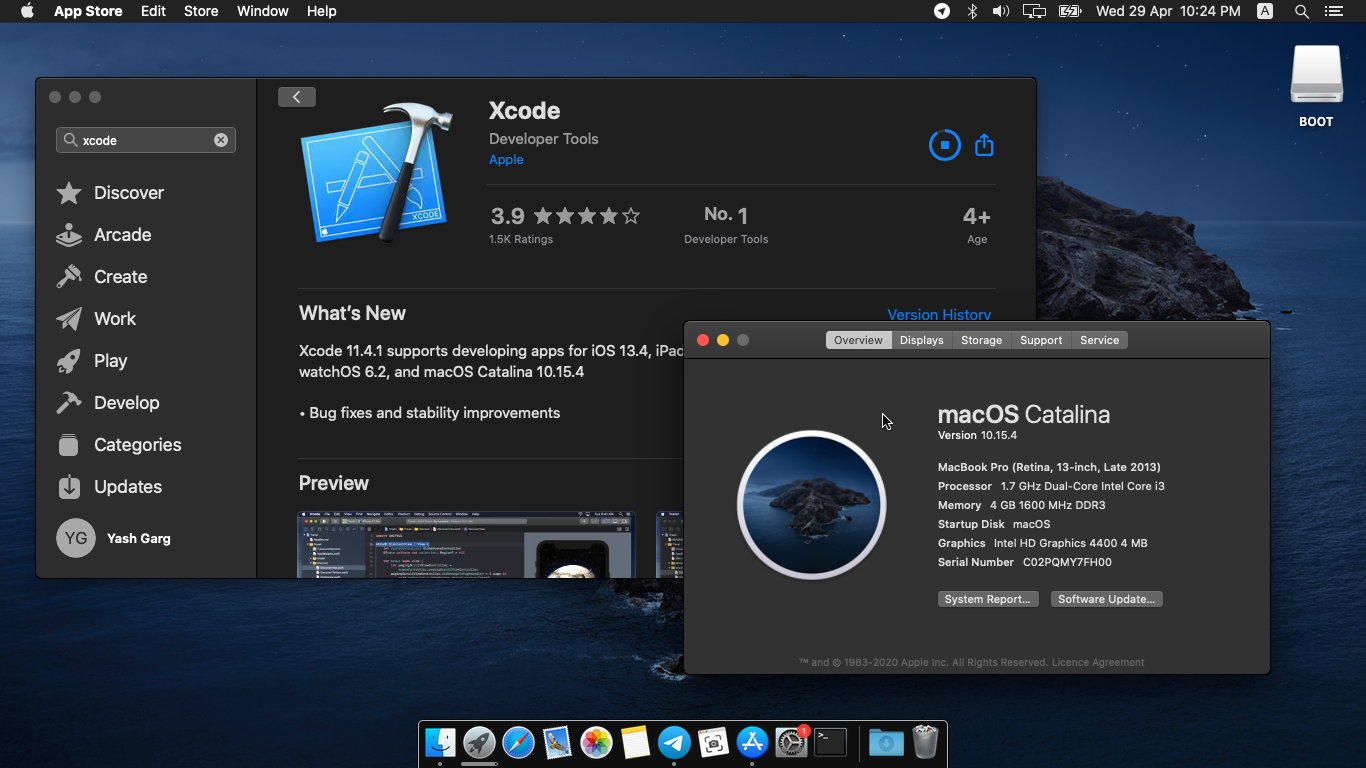
Task: Open the Categories section
Action: coord(119,445)
